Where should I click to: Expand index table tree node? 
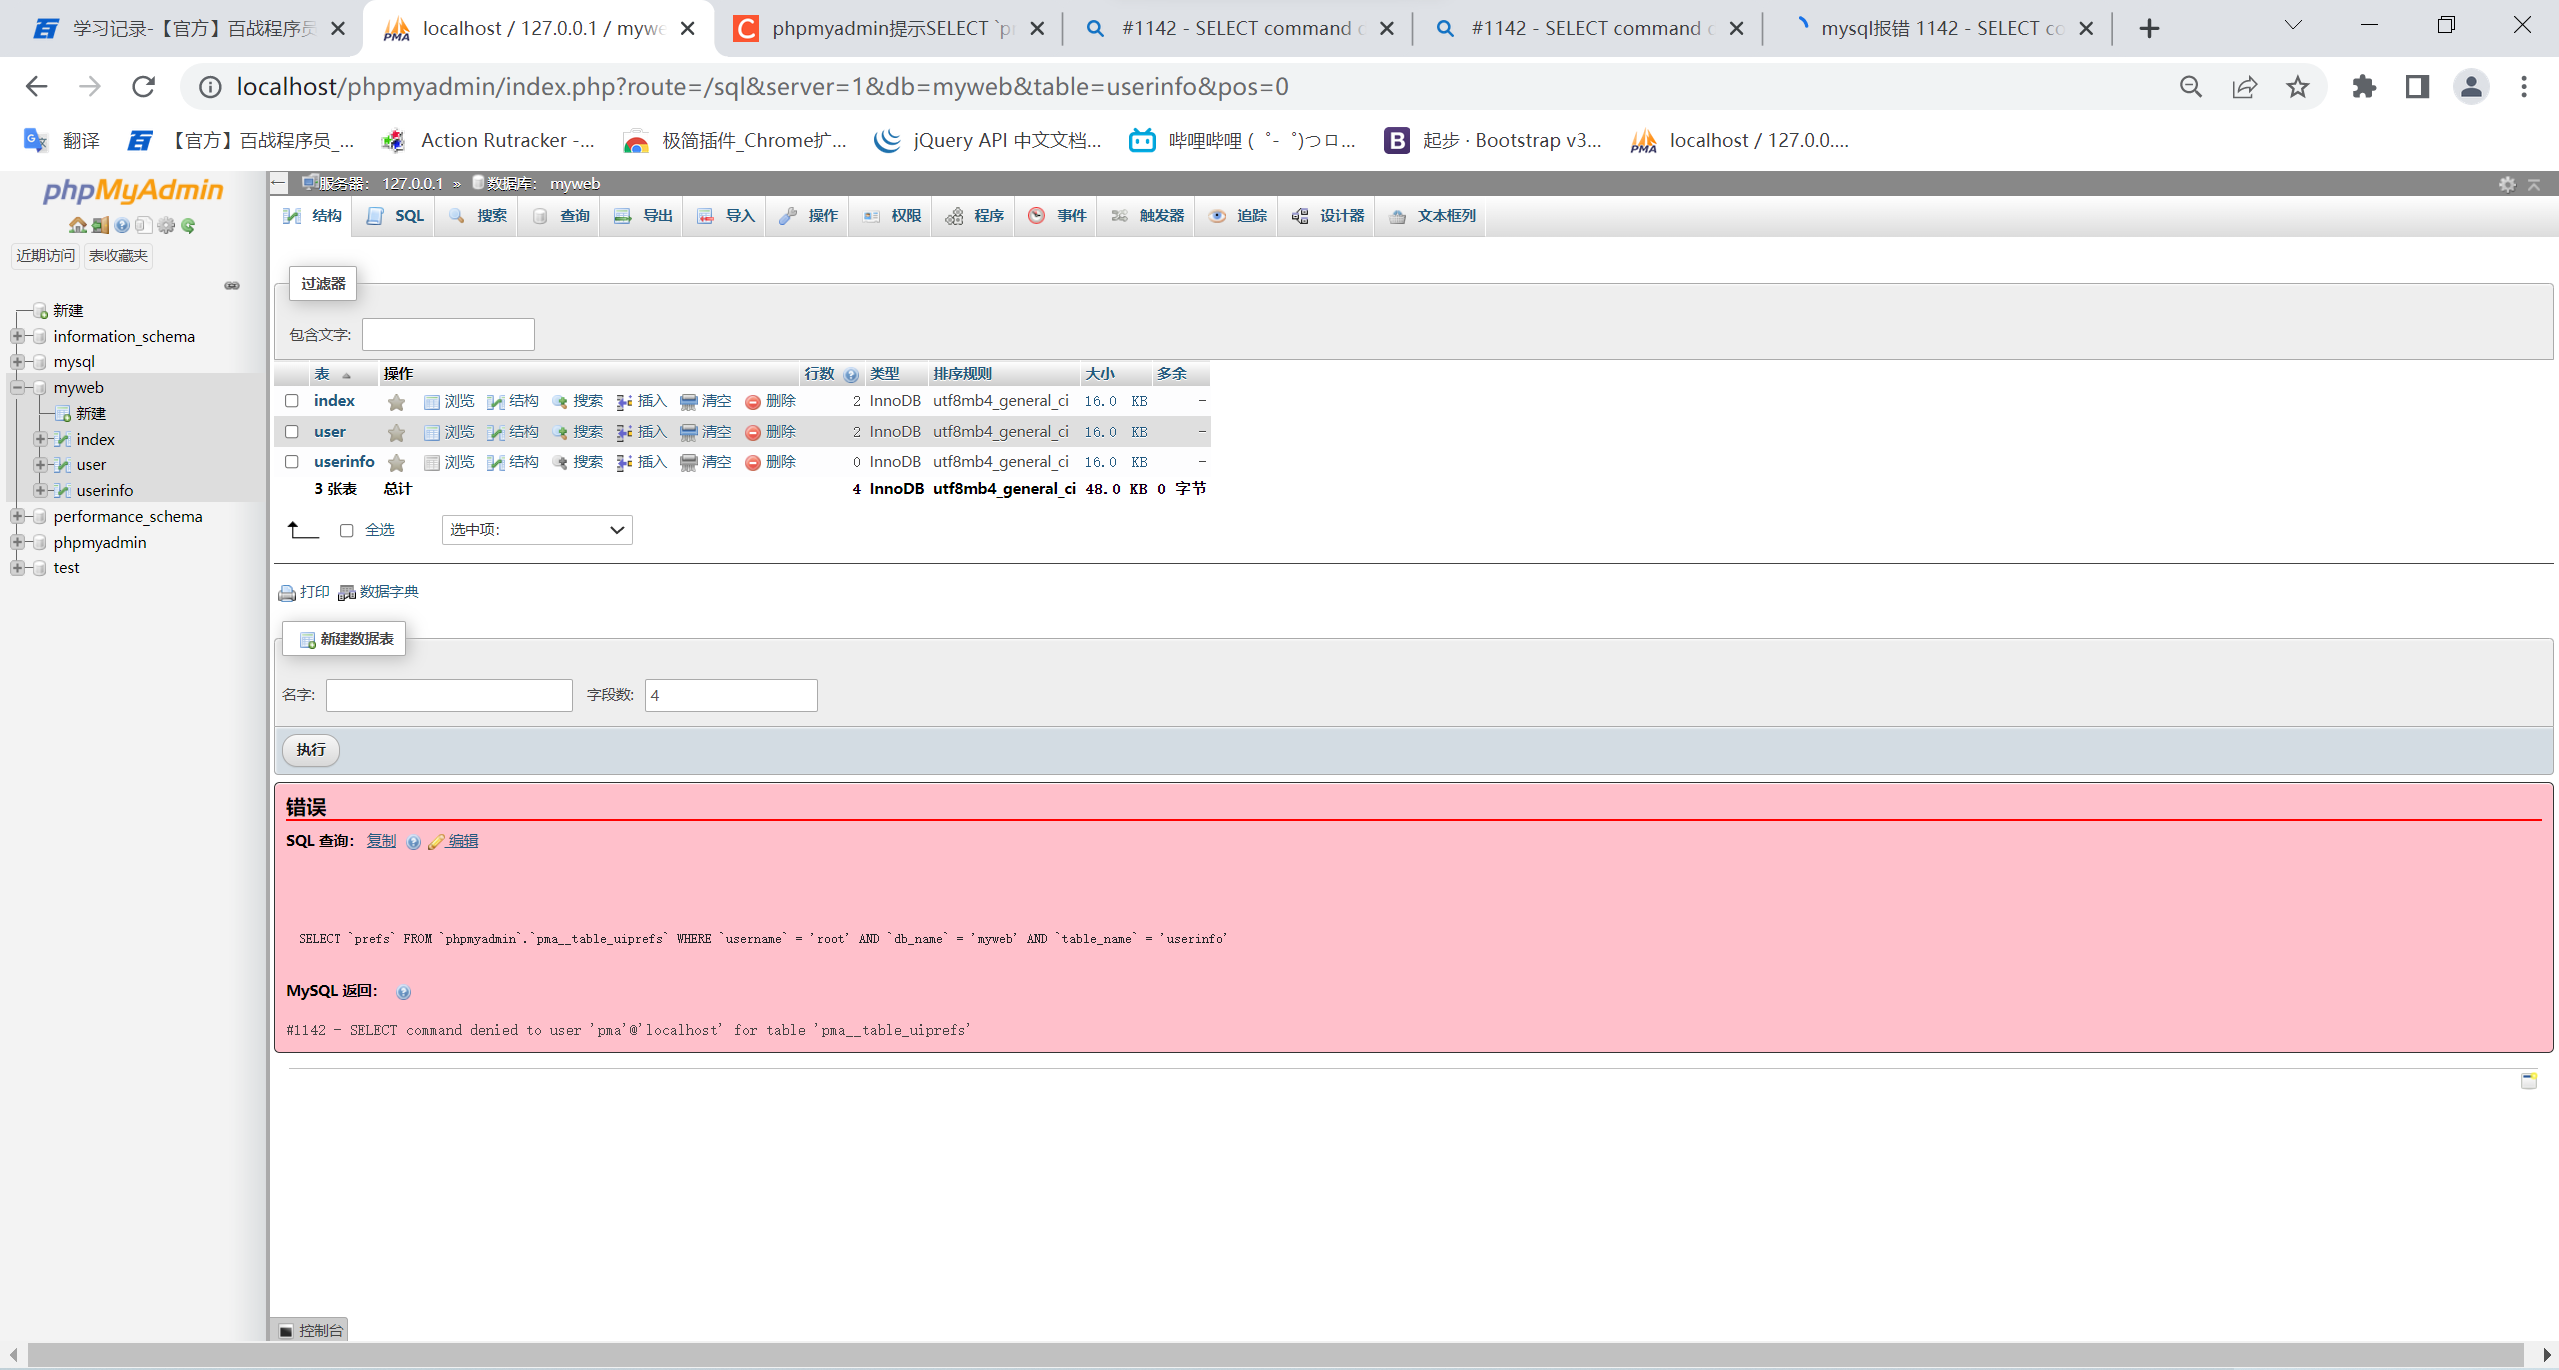click(x=40, y=439)
